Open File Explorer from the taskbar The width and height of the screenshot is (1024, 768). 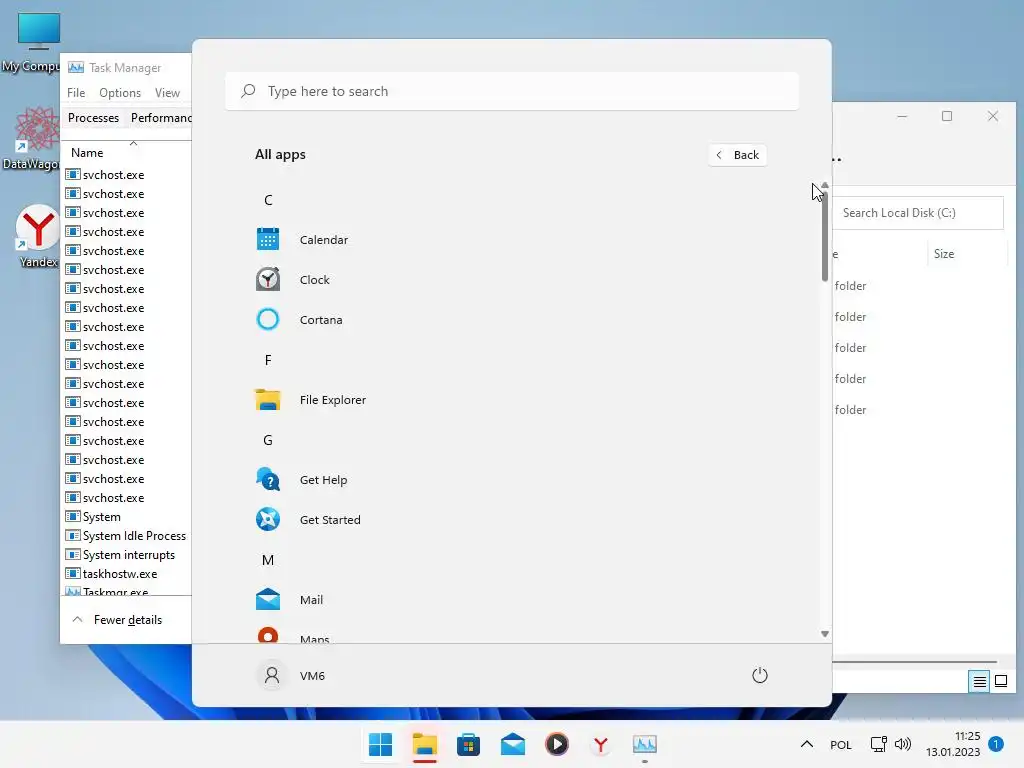[x=424, y=744]
